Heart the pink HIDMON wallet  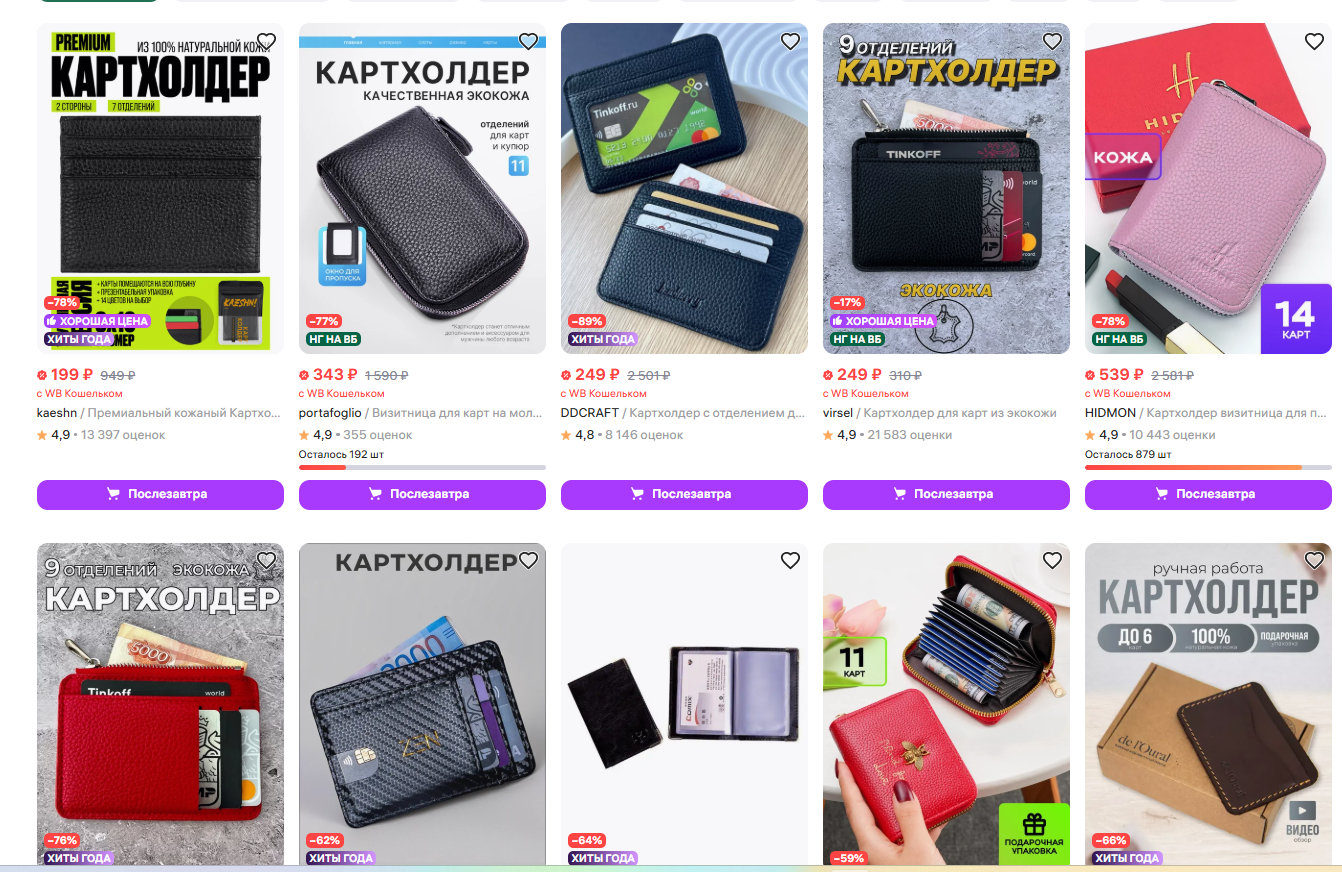click(1314, 41)
